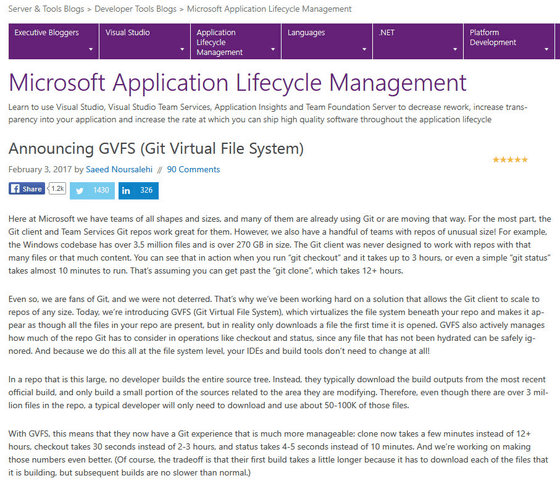Expand the .NET menu arrow
This screenshot has width=560, height=486.
click(x=455, y=49)
